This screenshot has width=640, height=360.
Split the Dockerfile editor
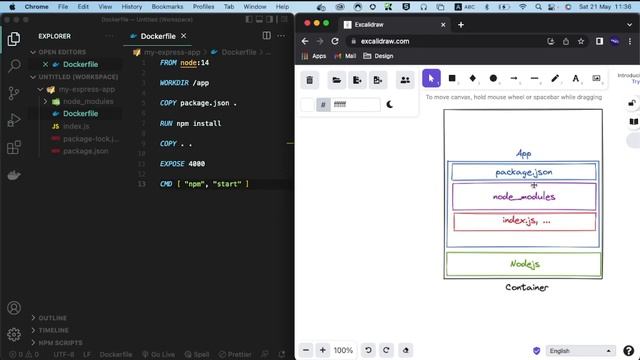(267, 36)
